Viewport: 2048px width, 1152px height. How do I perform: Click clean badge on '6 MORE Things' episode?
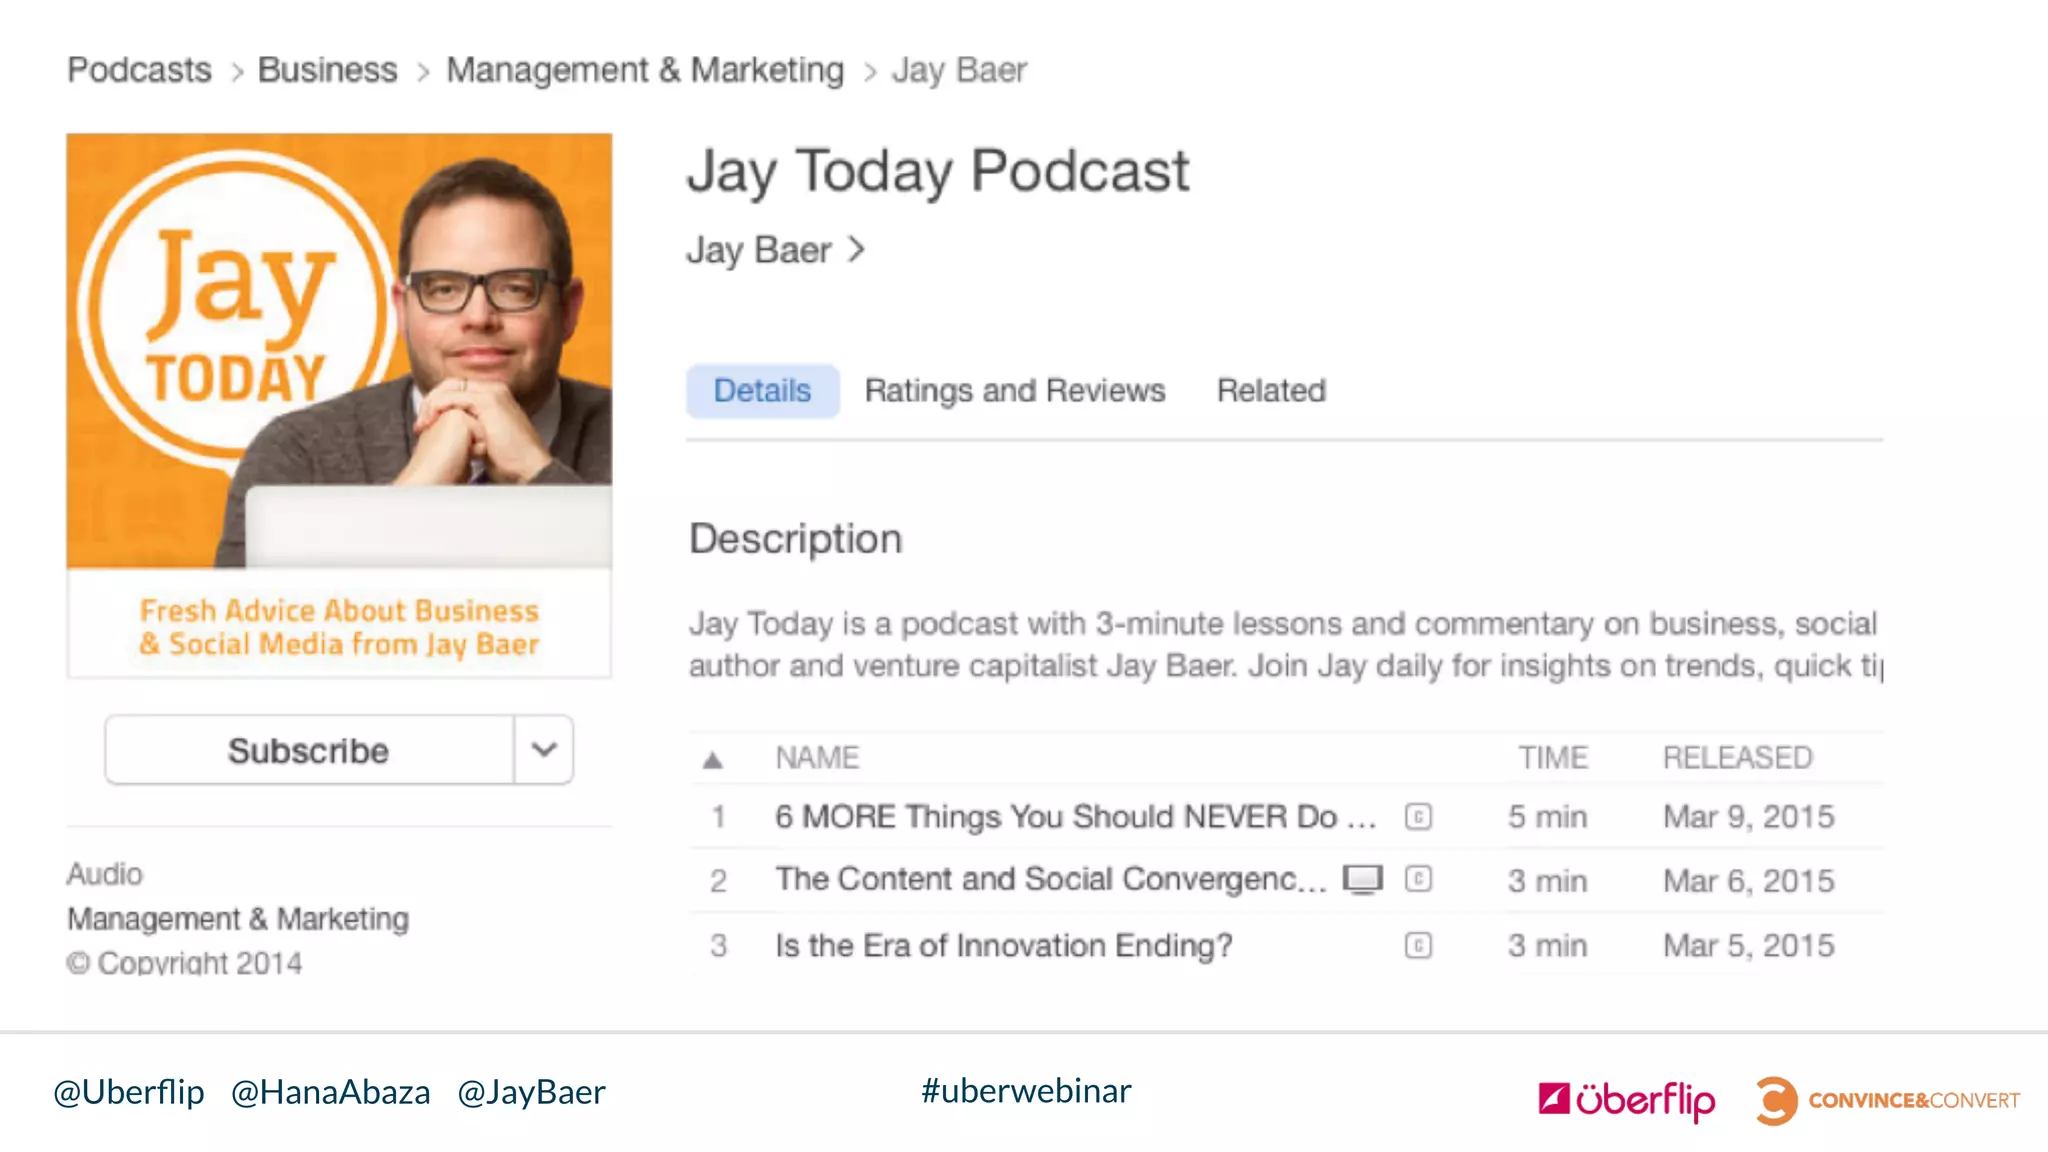coord(1418,817)
